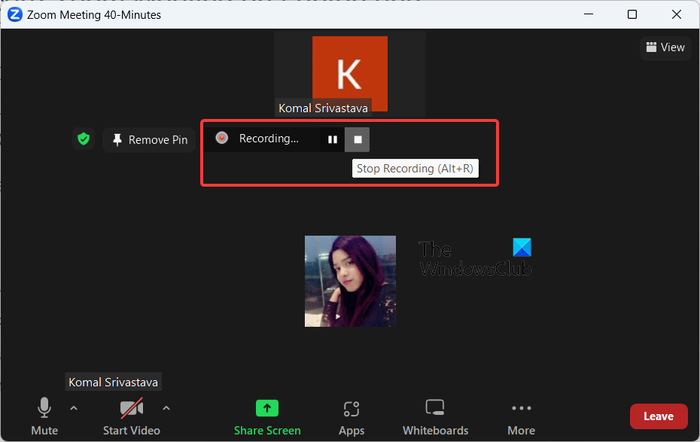The width and height of the screenshot is (700, 442).
Task: Click the Zoom logo in title bar
Action: coord(15,14)
